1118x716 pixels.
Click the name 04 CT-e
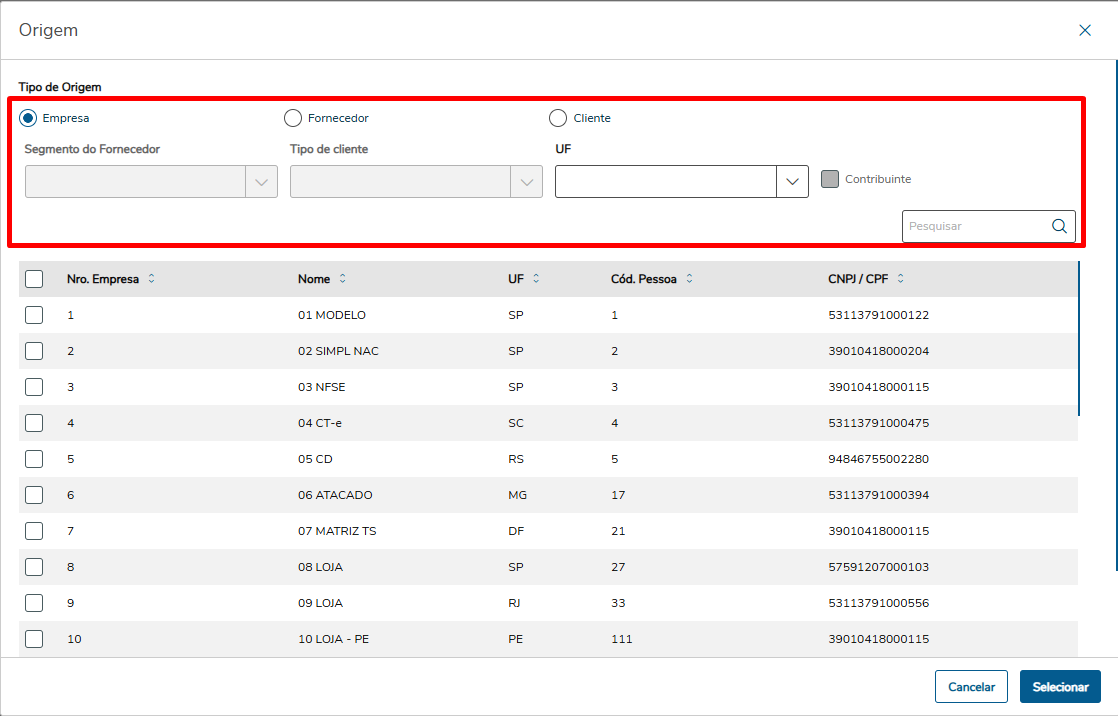pos(319,423)
